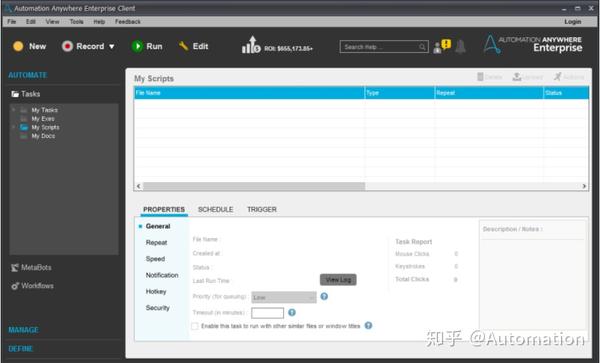Screen dimensions: 600x363
Task: Select My Tasks folder in tree
Action: pos(44,110)
